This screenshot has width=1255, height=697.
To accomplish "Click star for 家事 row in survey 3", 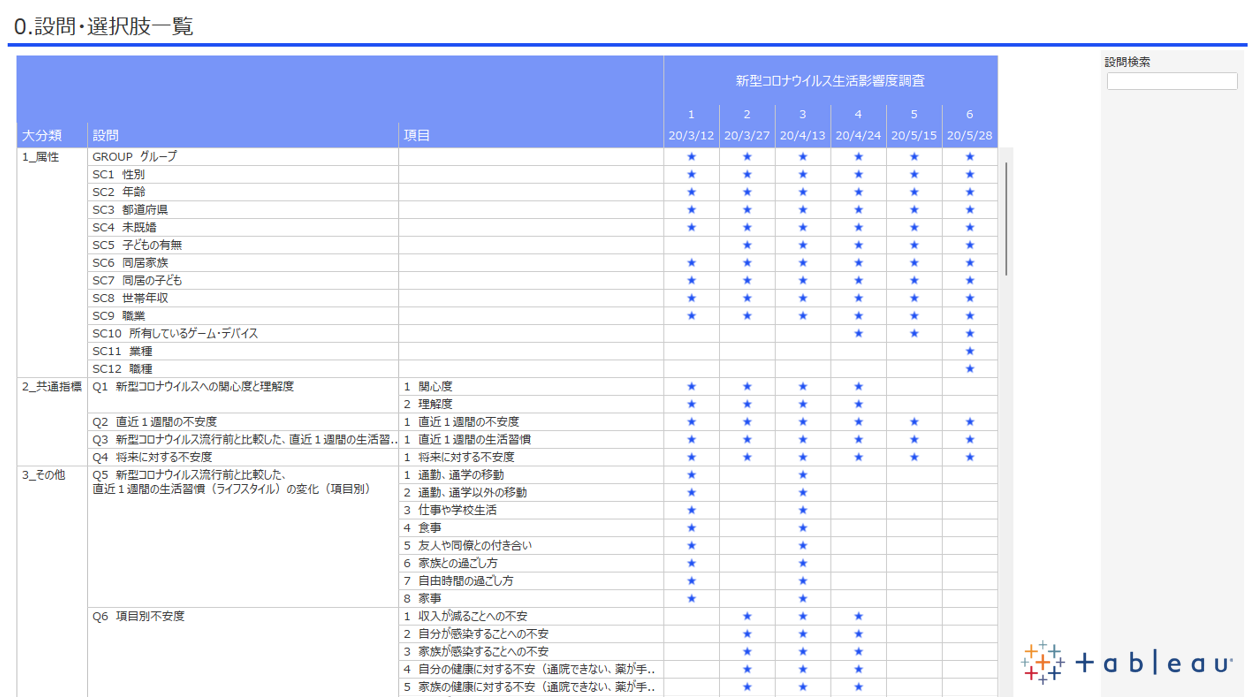I will coord(803,599).
